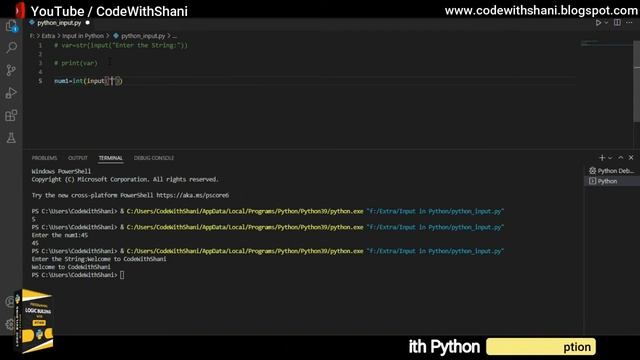Select the TERMINAL panel tab
This screenshot has height=360, width=640.
click(x=110, y=158)
